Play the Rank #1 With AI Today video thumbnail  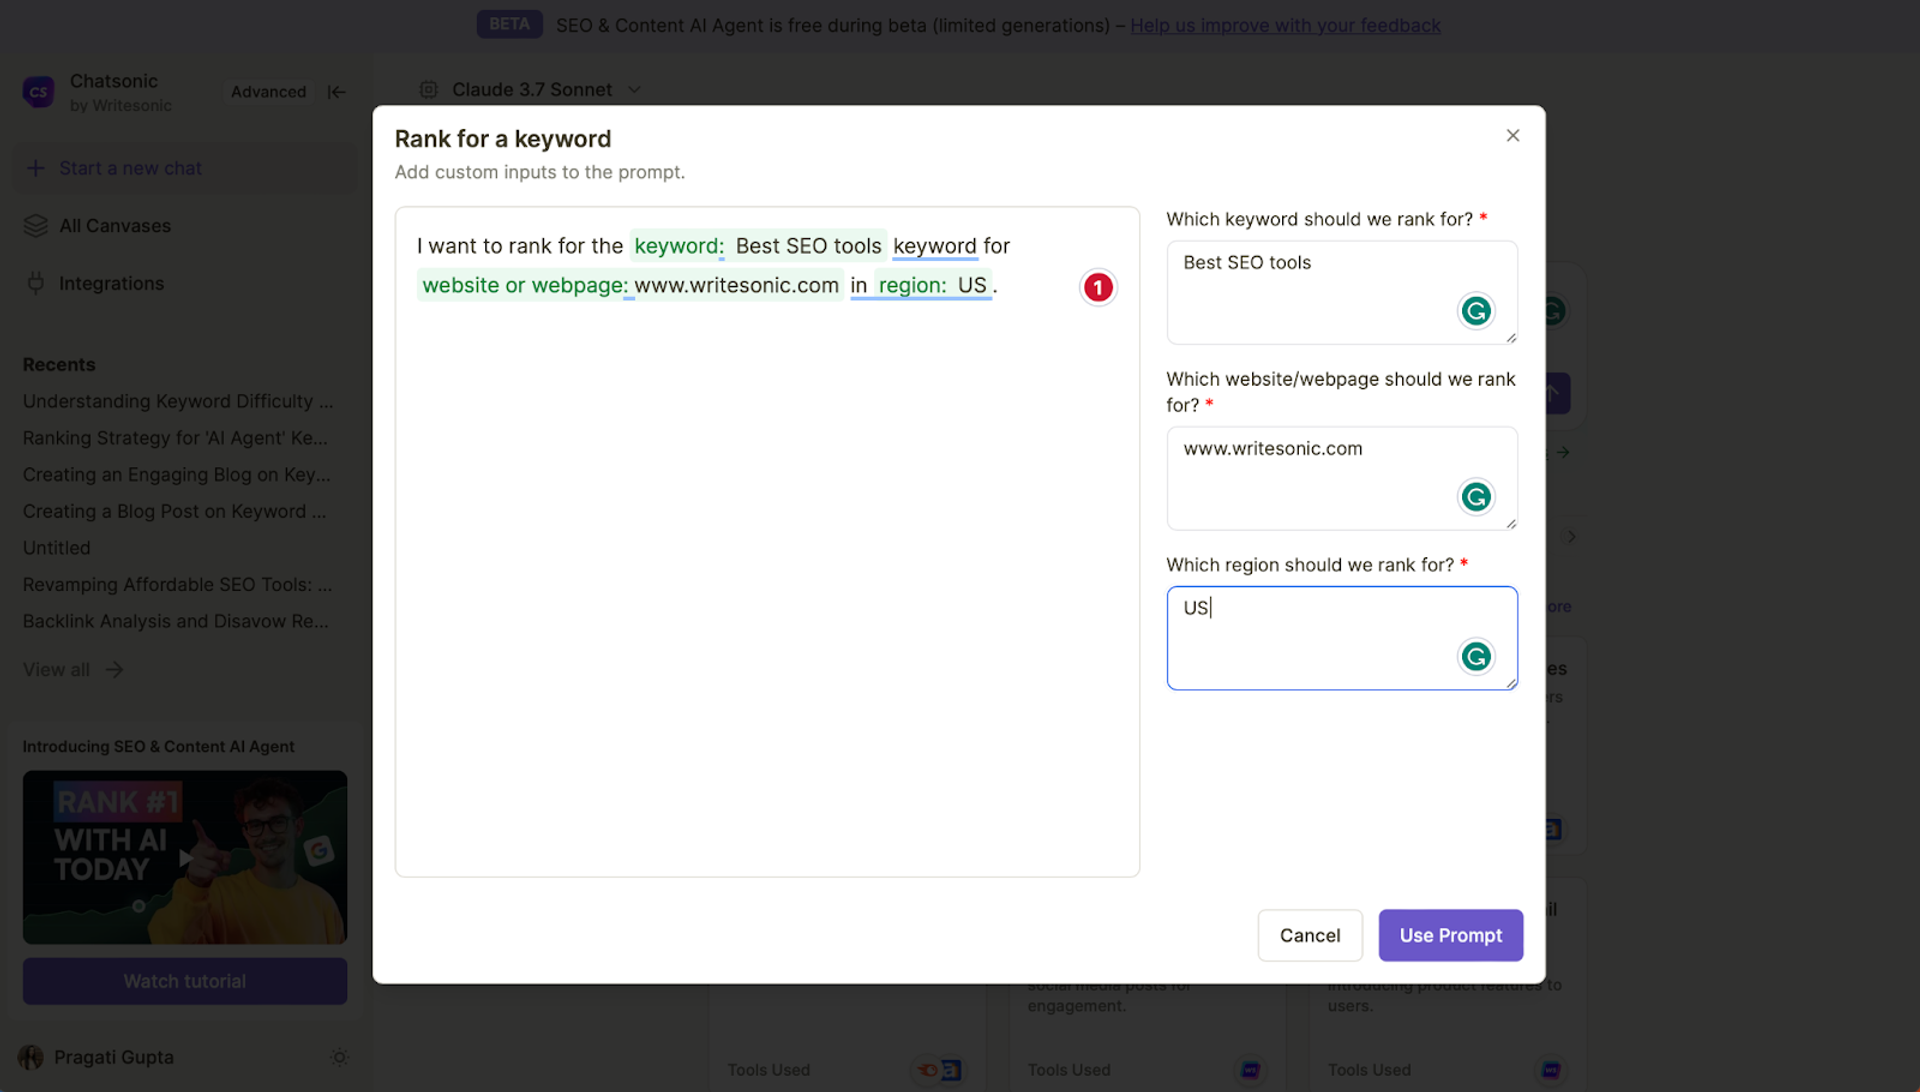pos(185,857)
